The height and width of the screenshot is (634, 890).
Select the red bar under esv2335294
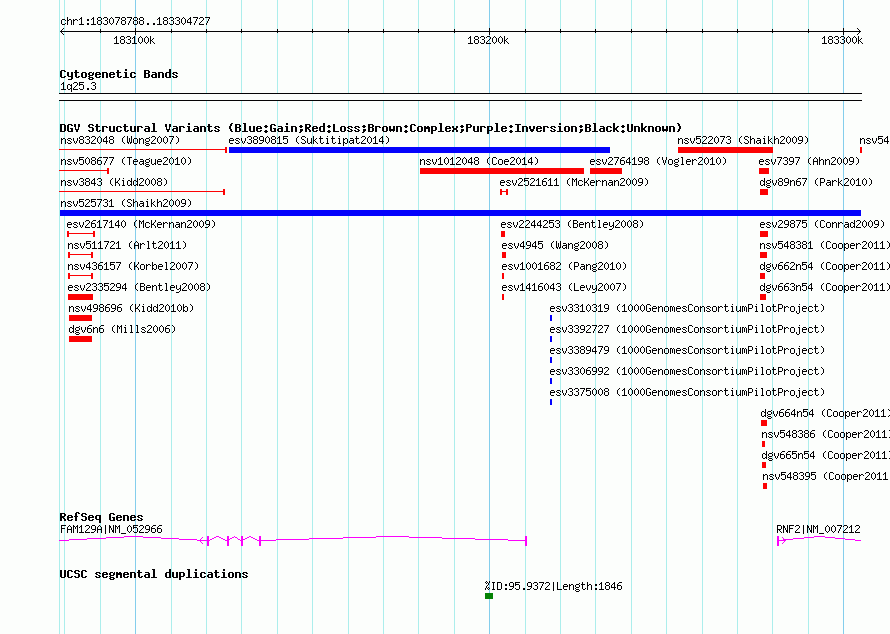tap(80, 297)
